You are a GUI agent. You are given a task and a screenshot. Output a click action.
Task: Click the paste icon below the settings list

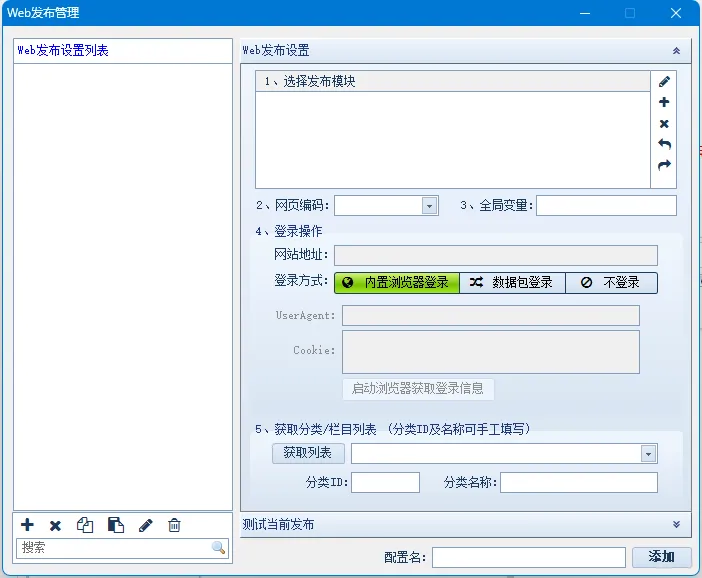(x=115, y=525)
